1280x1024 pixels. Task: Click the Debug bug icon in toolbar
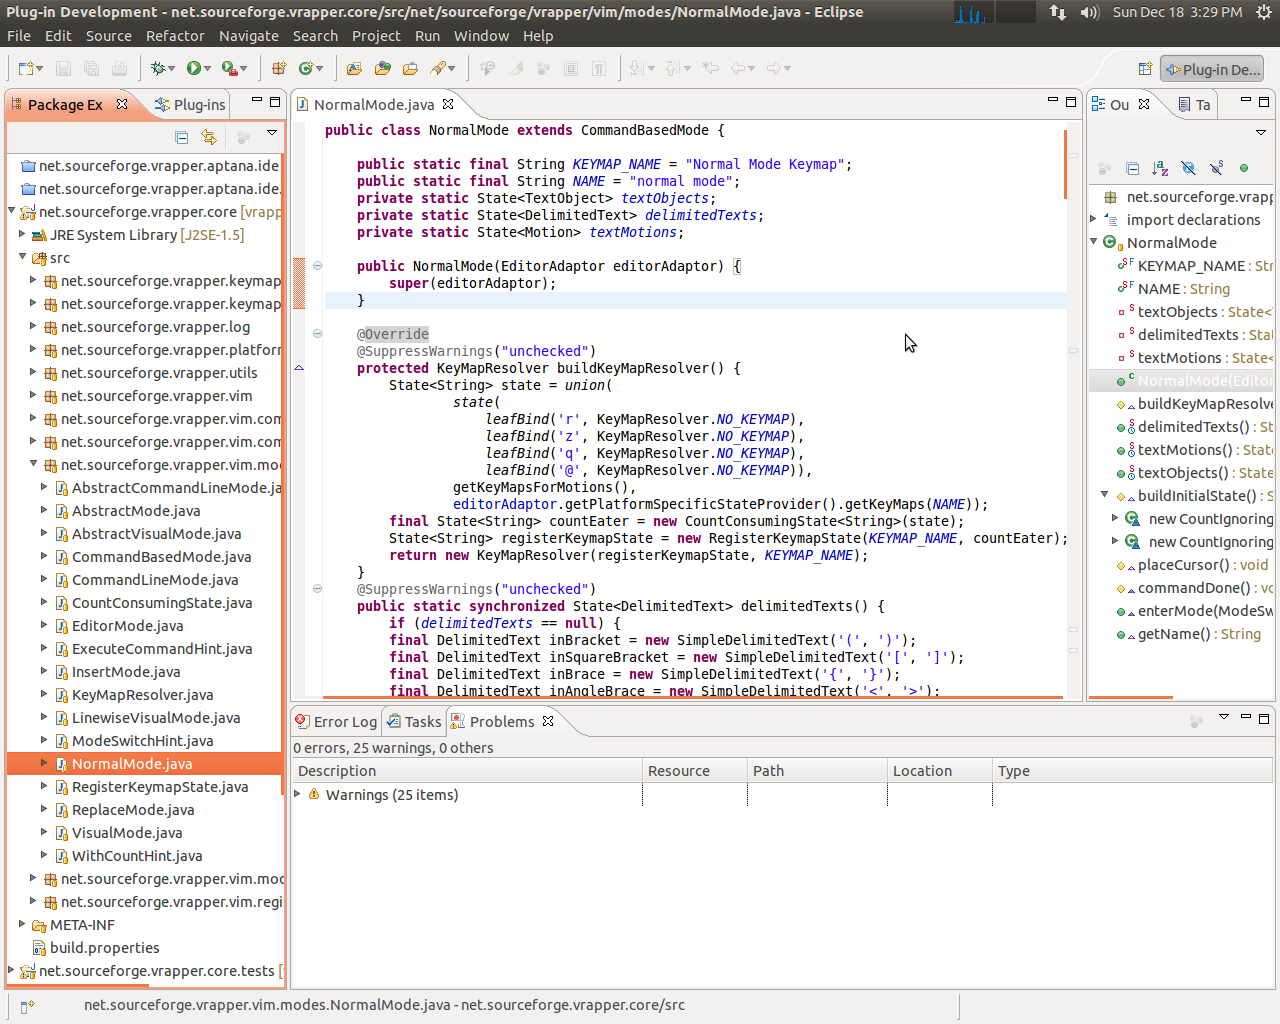click(158, 68)
